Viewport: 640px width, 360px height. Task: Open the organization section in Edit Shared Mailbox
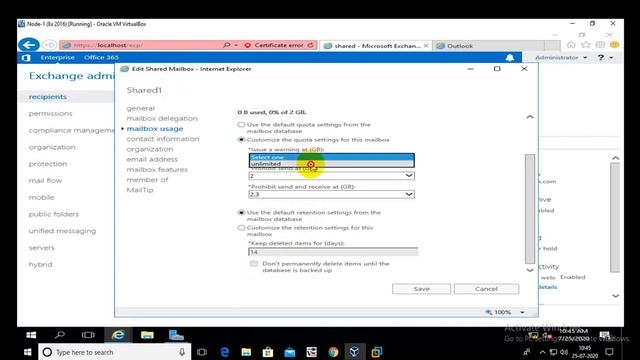150,149
